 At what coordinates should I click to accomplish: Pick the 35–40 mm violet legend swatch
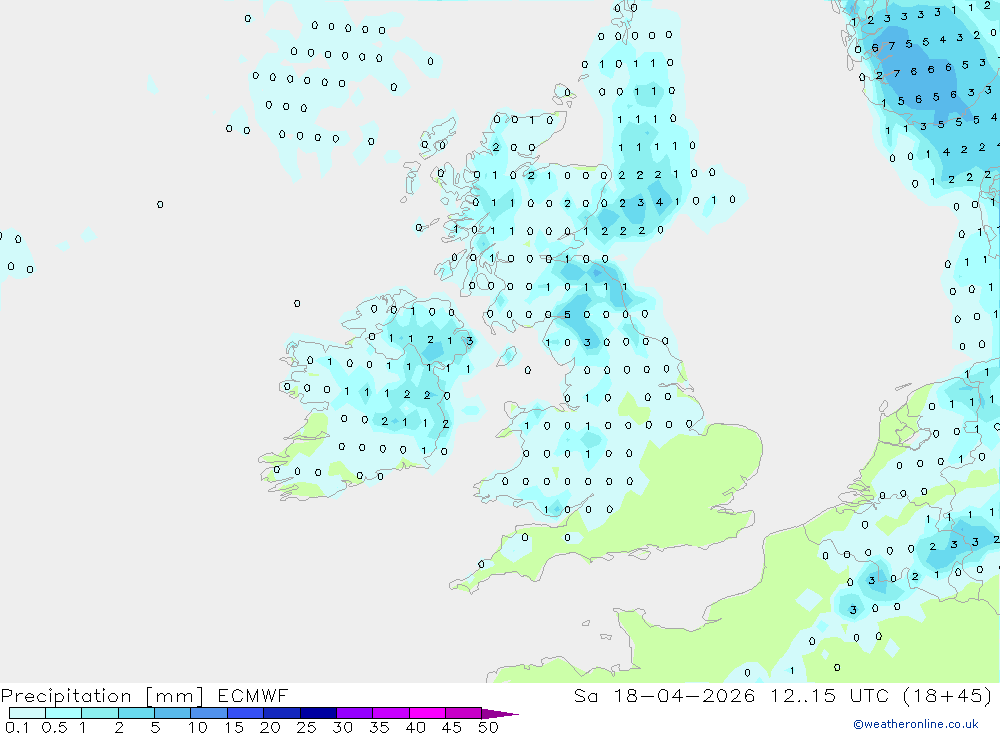391,713
